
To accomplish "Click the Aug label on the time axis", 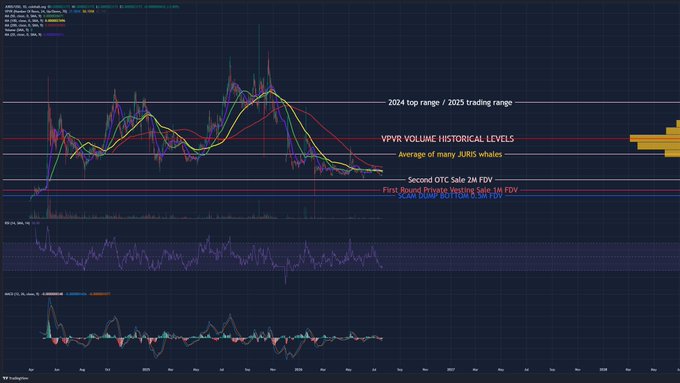I will click(x=82, y=370).
